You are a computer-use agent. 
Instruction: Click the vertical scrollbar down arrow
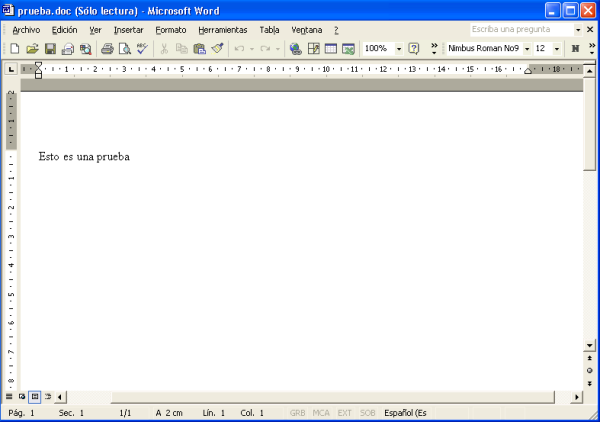click(x=590, y=345)
